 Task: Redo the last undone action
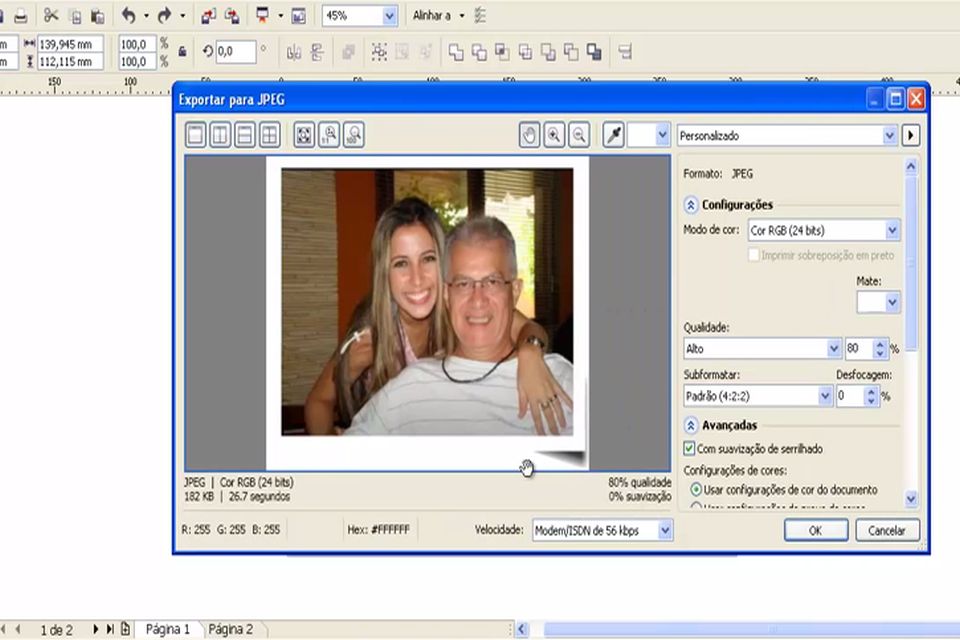(164, 15)
